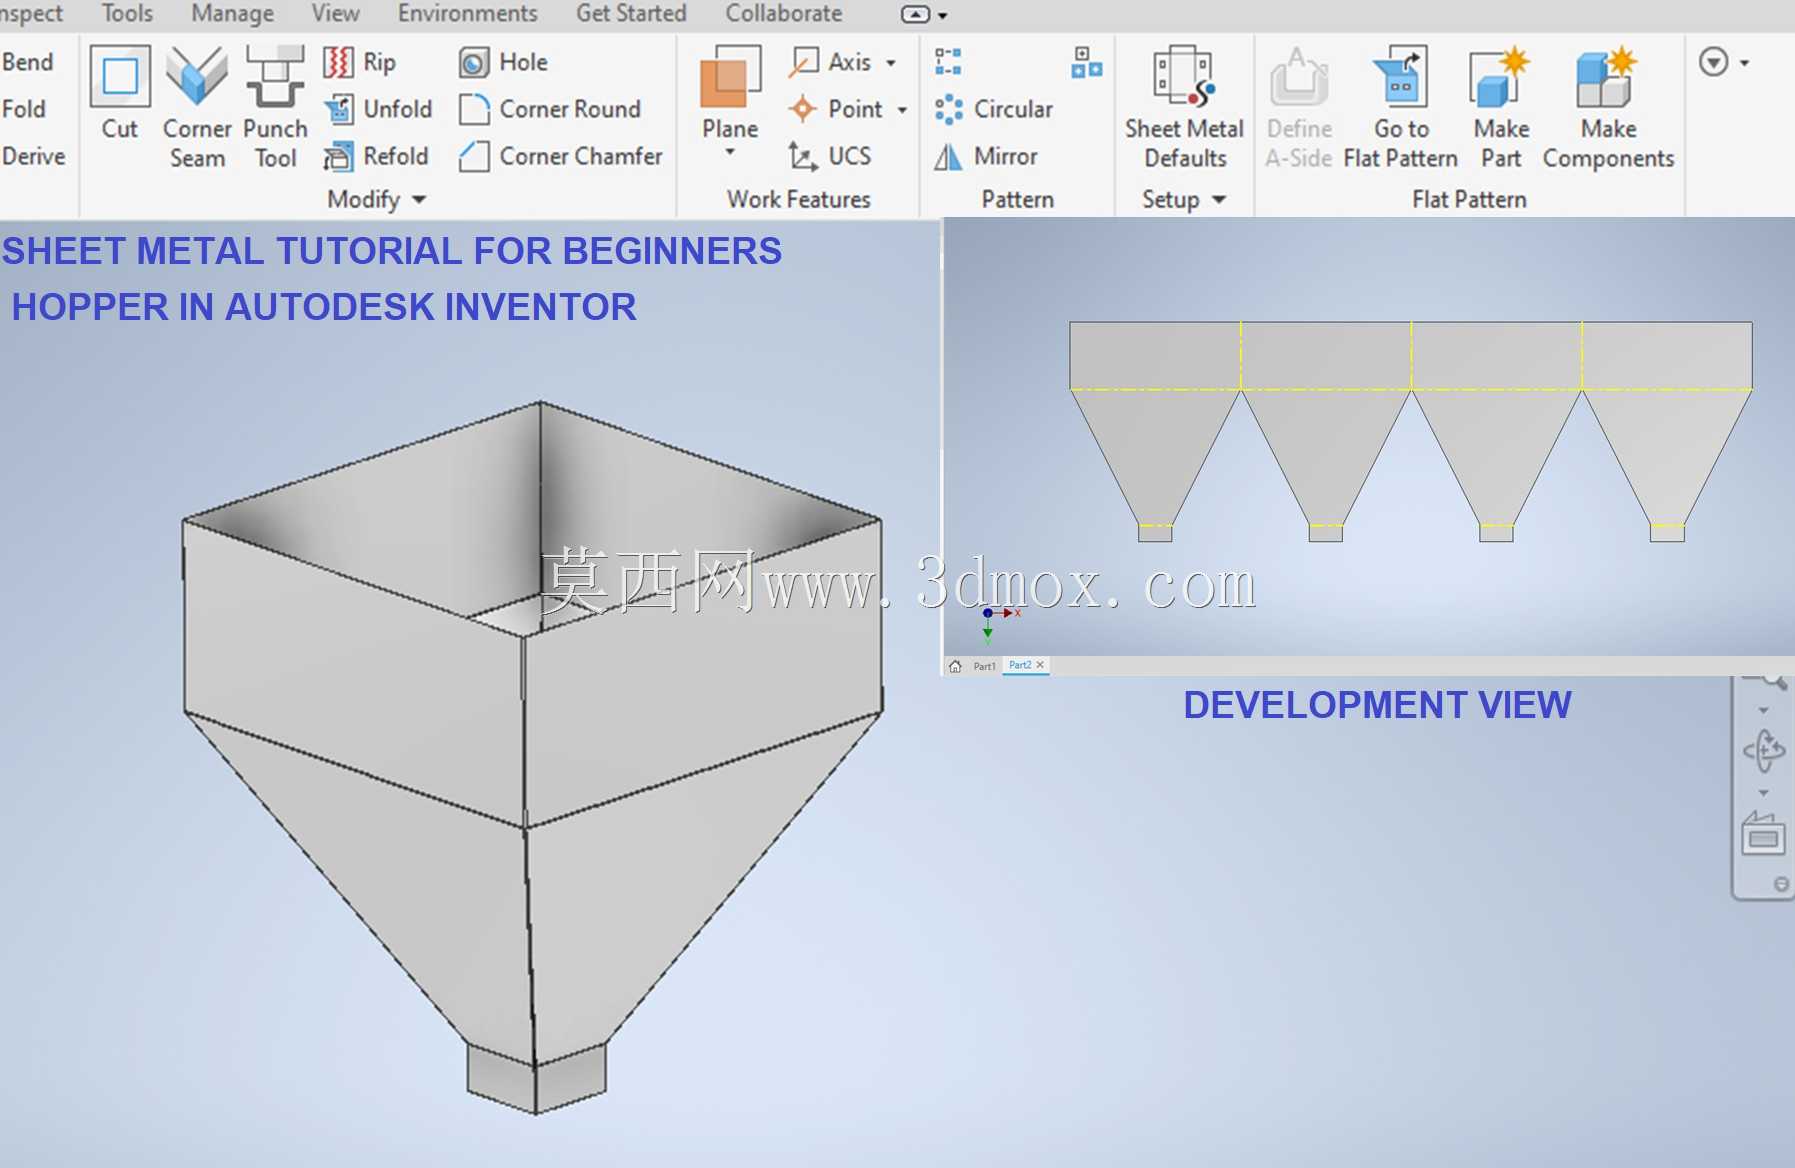Insert a UCS
Screen dimensions: 1795x1168
pyautogui.click(x=830, y=156)
